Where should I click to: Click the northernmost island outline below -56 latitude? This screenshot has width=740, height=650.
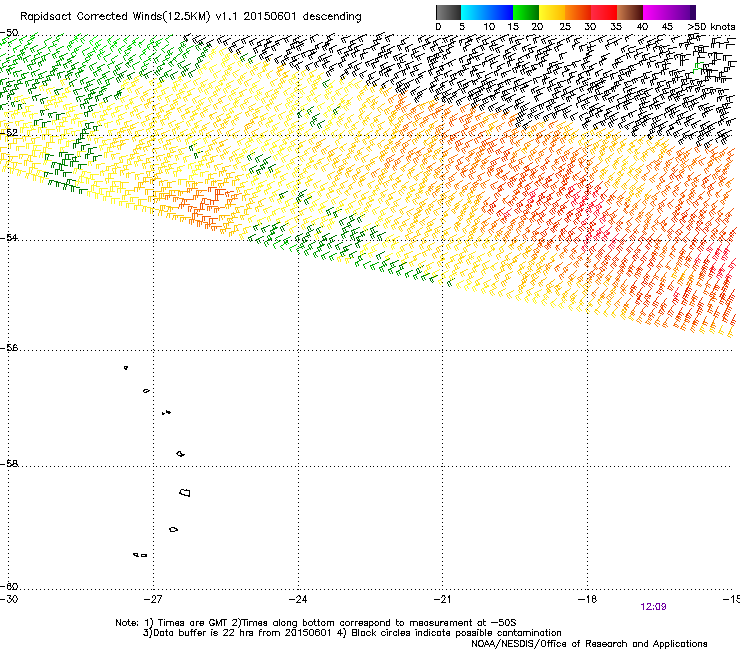tap(126, 368)
